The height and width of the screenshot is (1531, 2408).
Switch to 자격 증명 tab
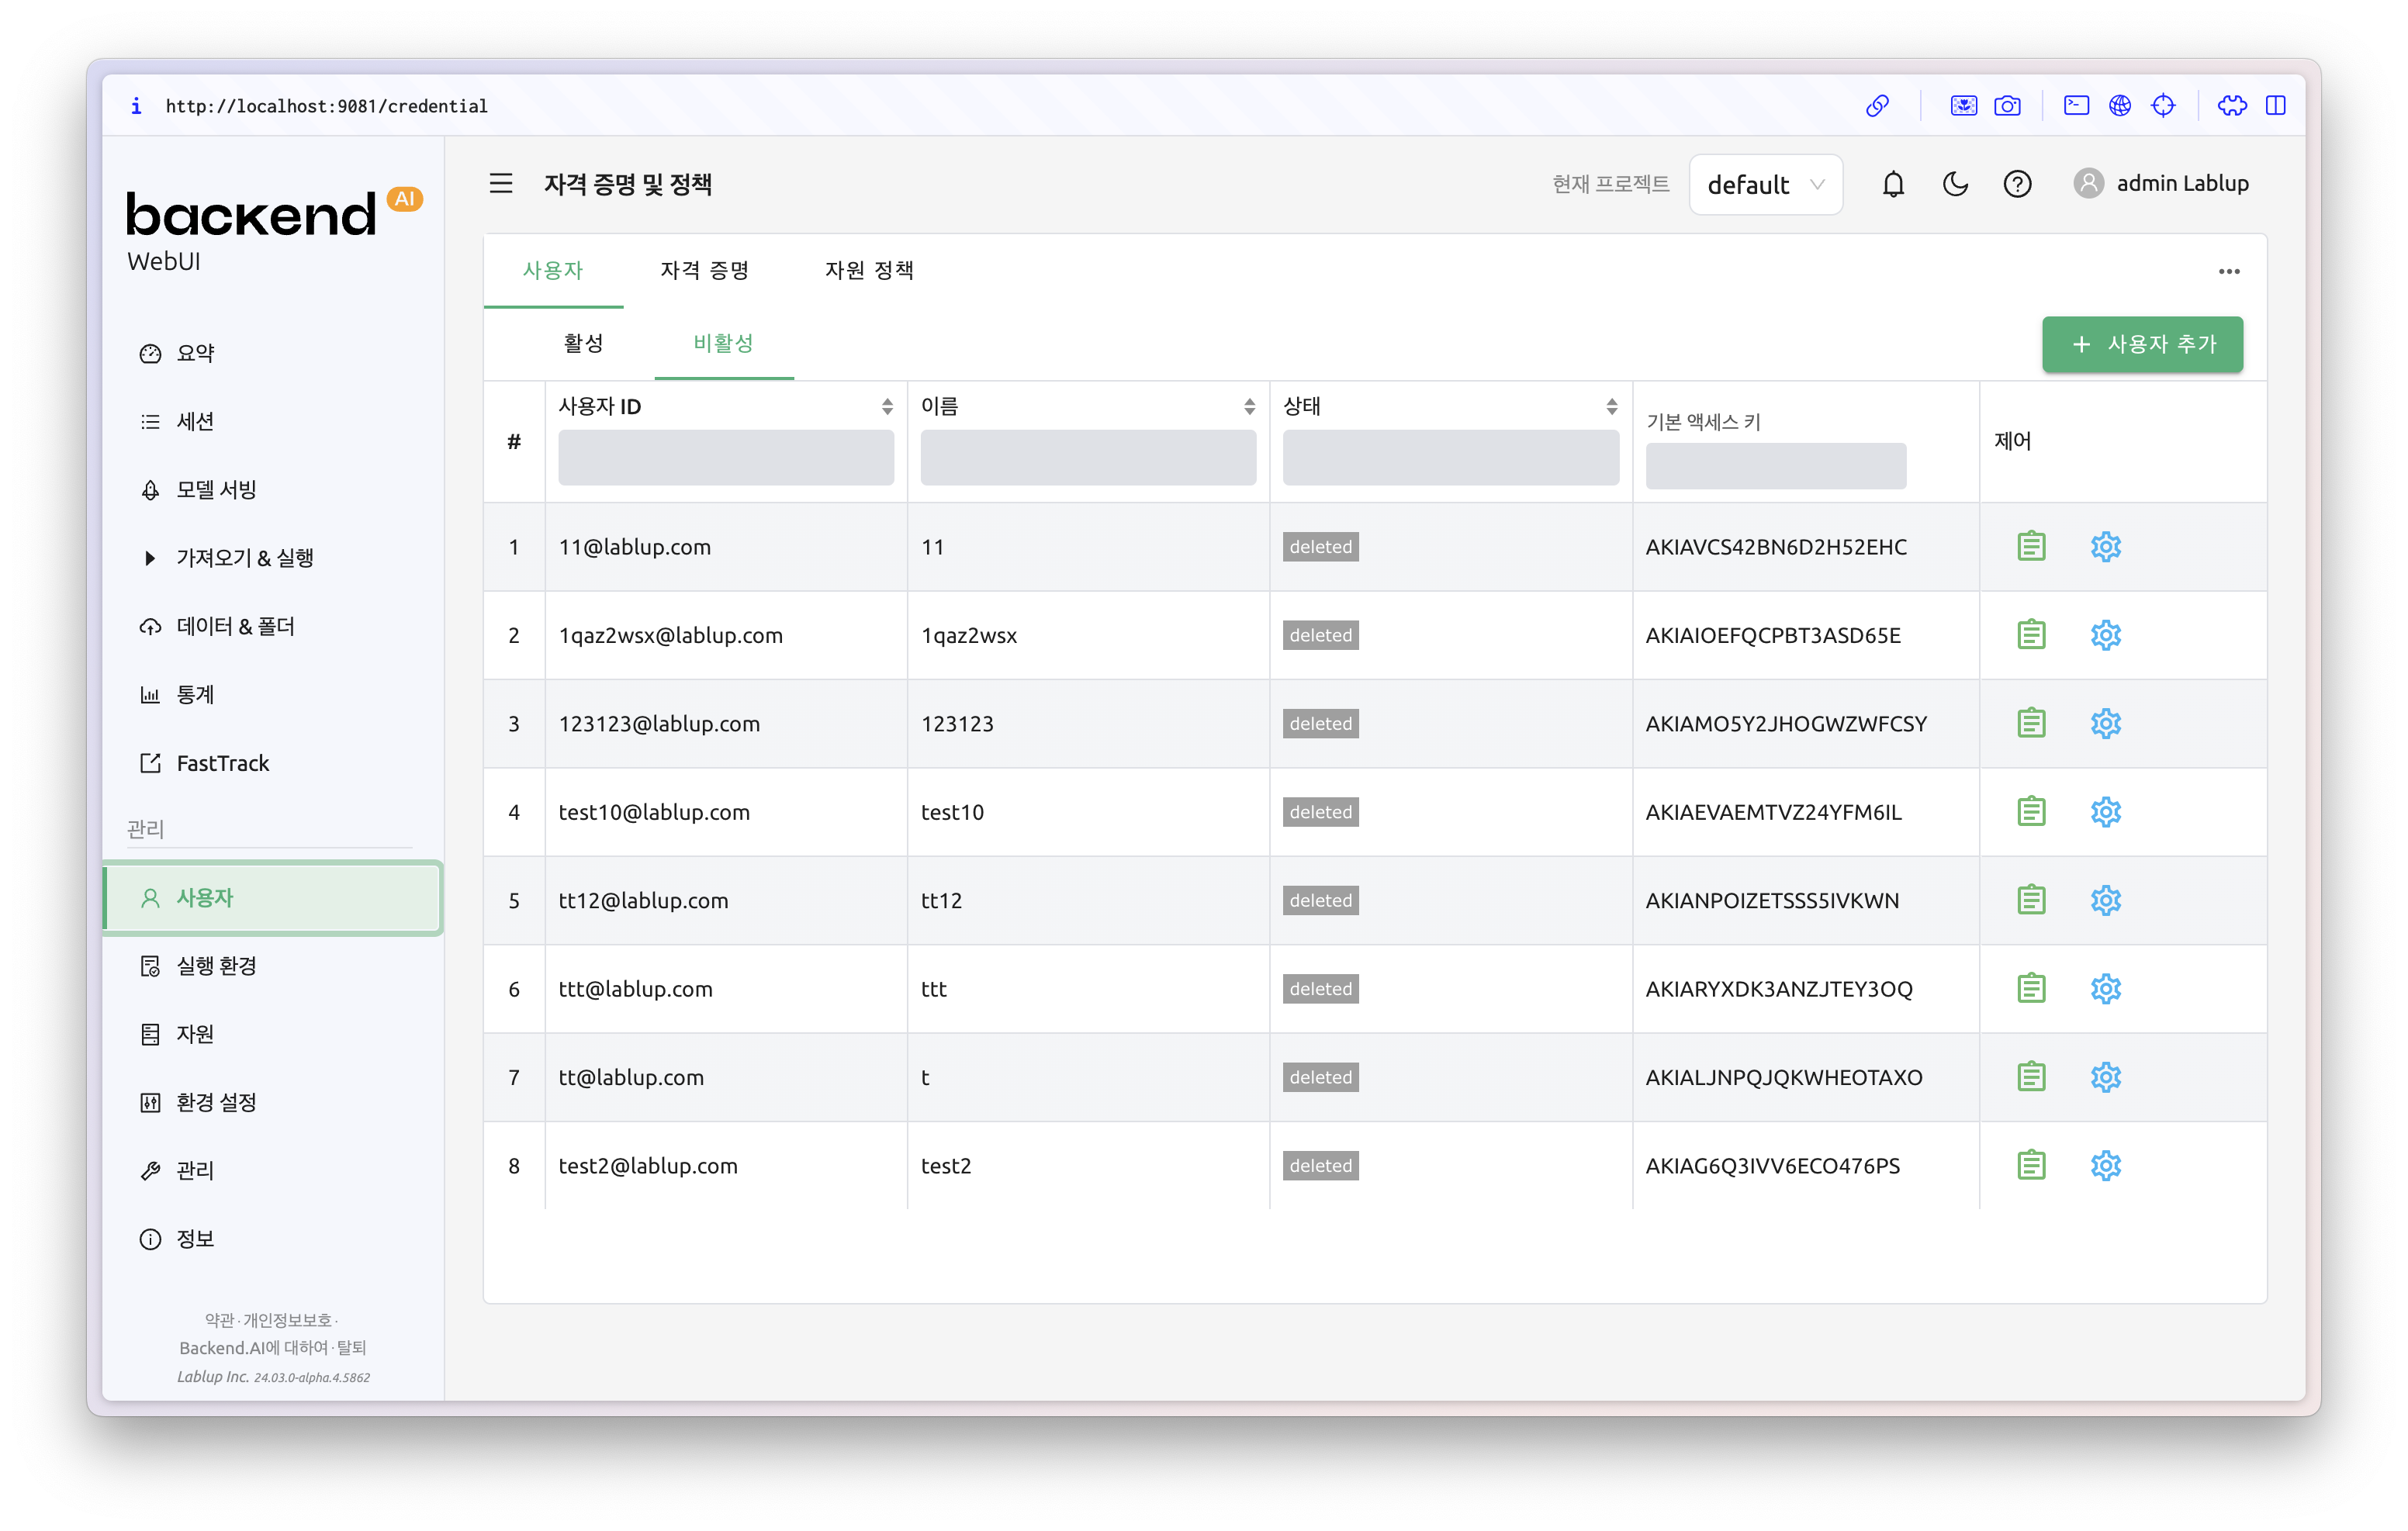[x=704, y=270]
